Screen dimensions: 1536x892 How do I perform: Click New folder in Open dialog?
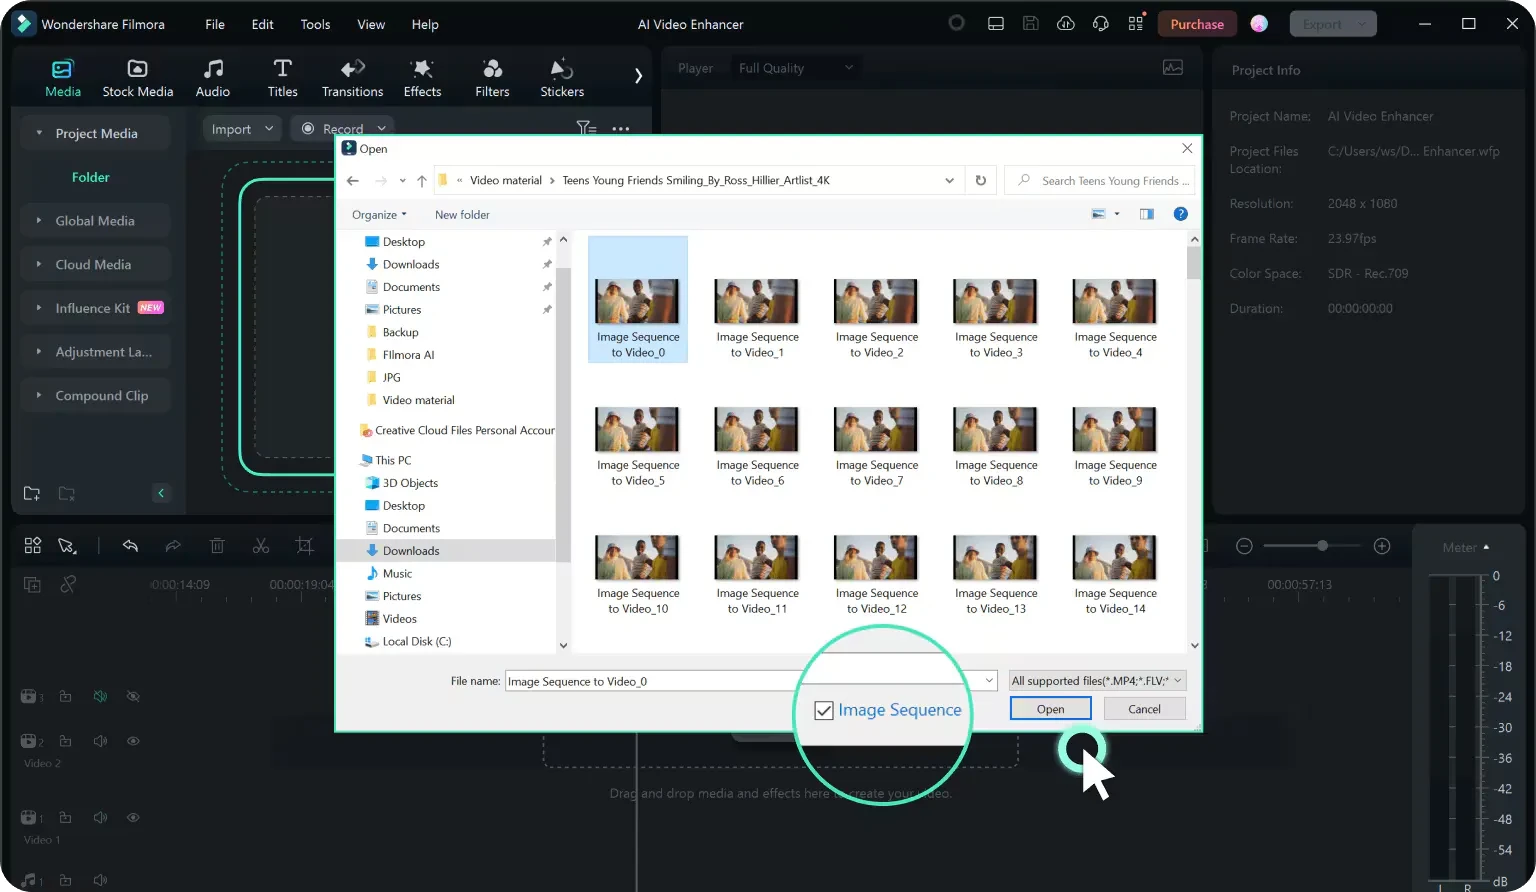(x=462, y=215)
